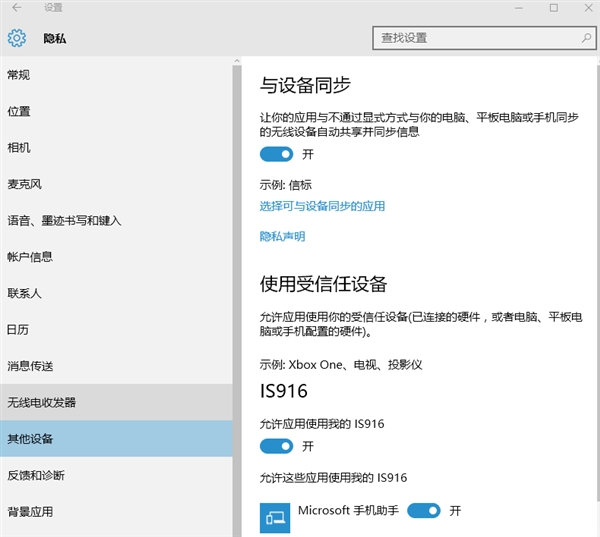This screenshot has width=600, height=537.
Task: Click 选择可与设备同步的应用 link
Action: pos(322,206)
